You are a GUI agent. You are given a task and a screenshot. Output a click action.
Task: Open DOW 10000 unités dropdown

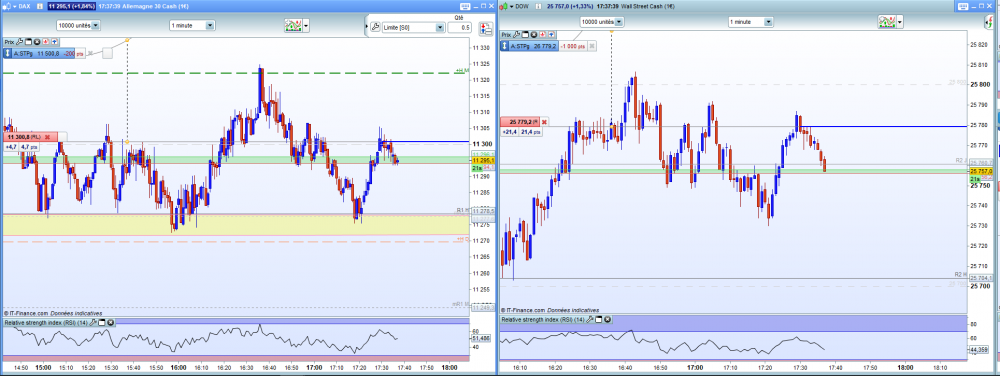[619, 22]
